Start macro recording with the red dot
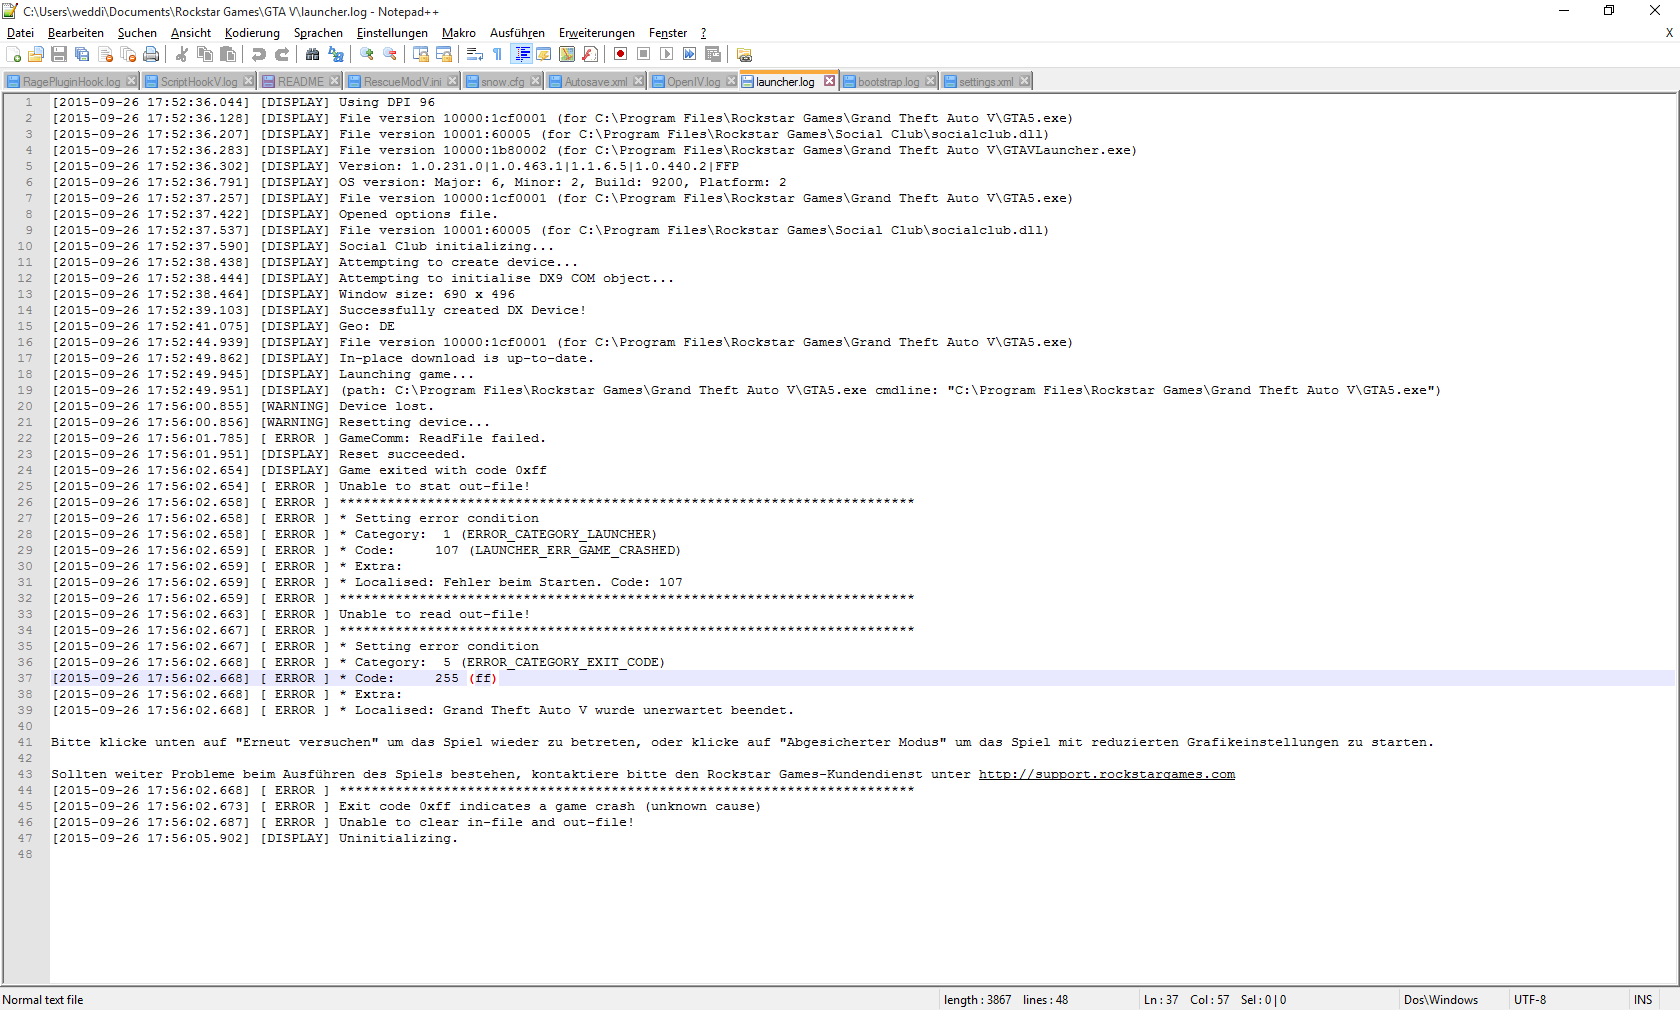Viewport: 1680px width, 1010px height. pyautogui.click(x=621, y=55)
